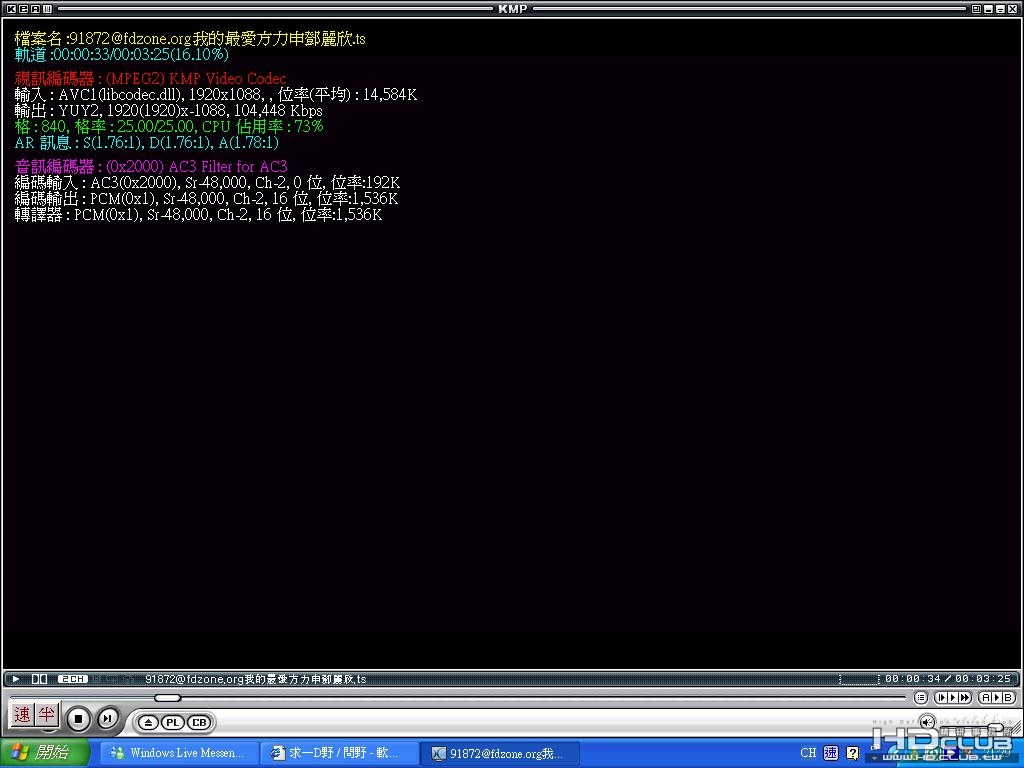Click the 輸入 AVC1(libcodec.dll) input line
The width and height of the screenshot is (1024, 768).
[216, 95]
